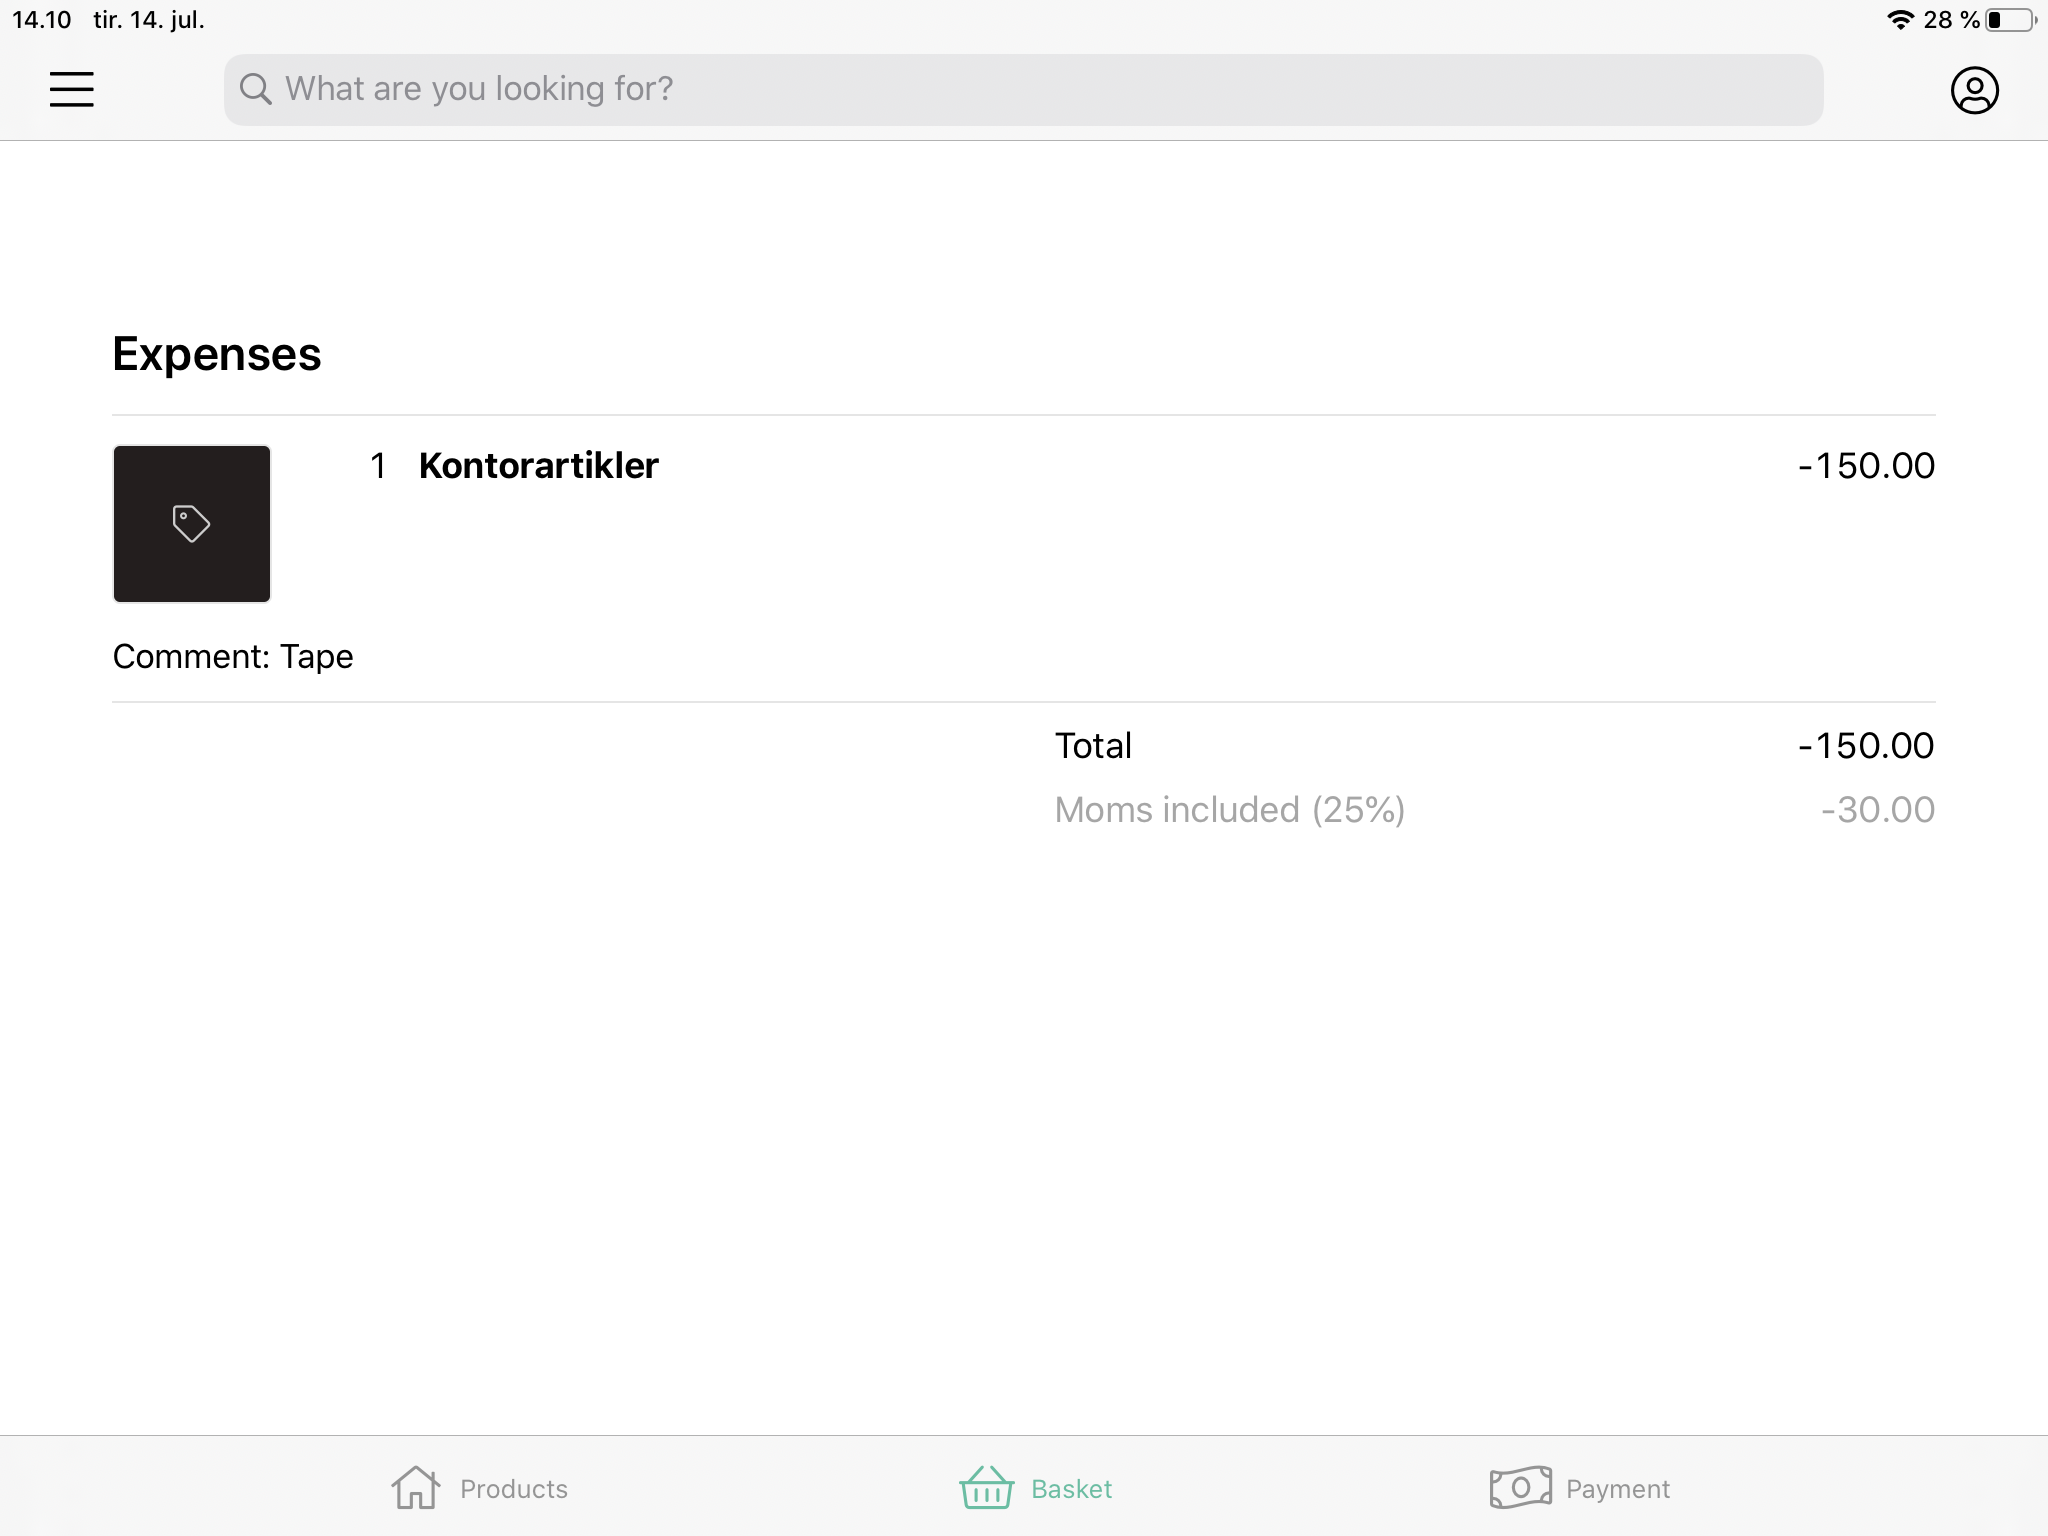2048x1536 pixels.
Task: Tap the Payment cash icon
Action: 1520,1488
